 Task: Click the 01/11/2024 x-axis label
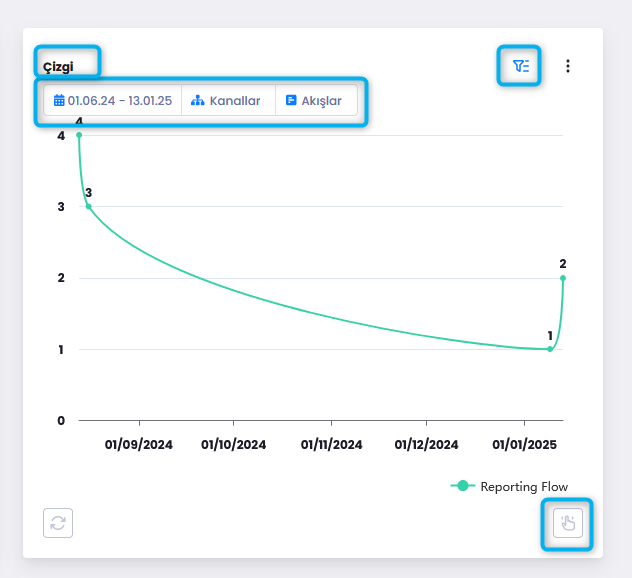point(331,445)
